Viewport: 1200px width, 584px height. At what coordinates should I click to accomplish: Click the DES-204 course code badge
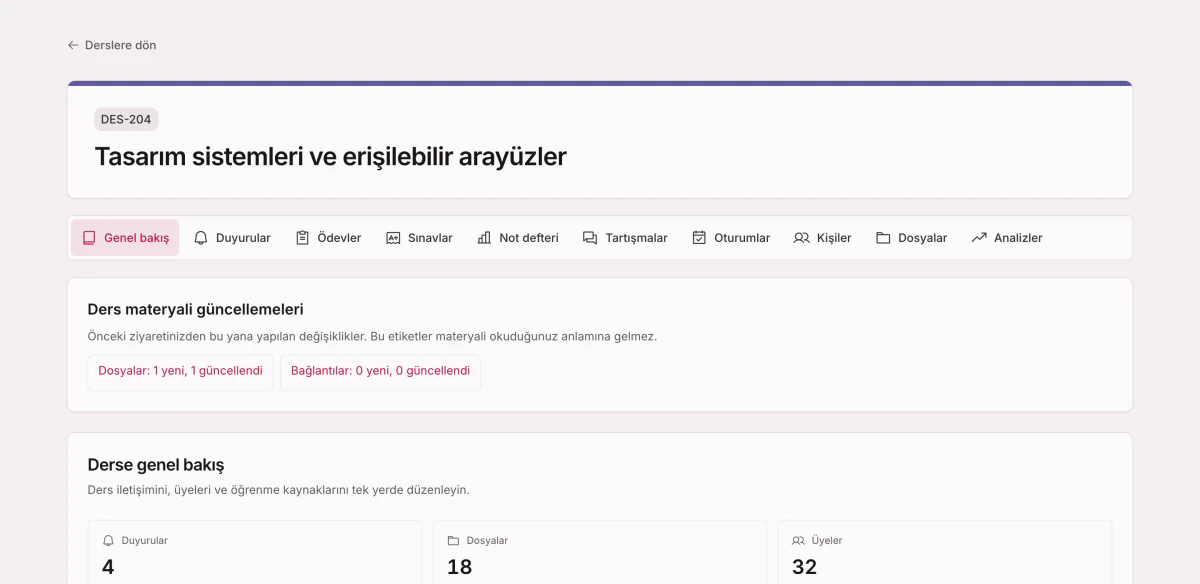tap(126, 119)
